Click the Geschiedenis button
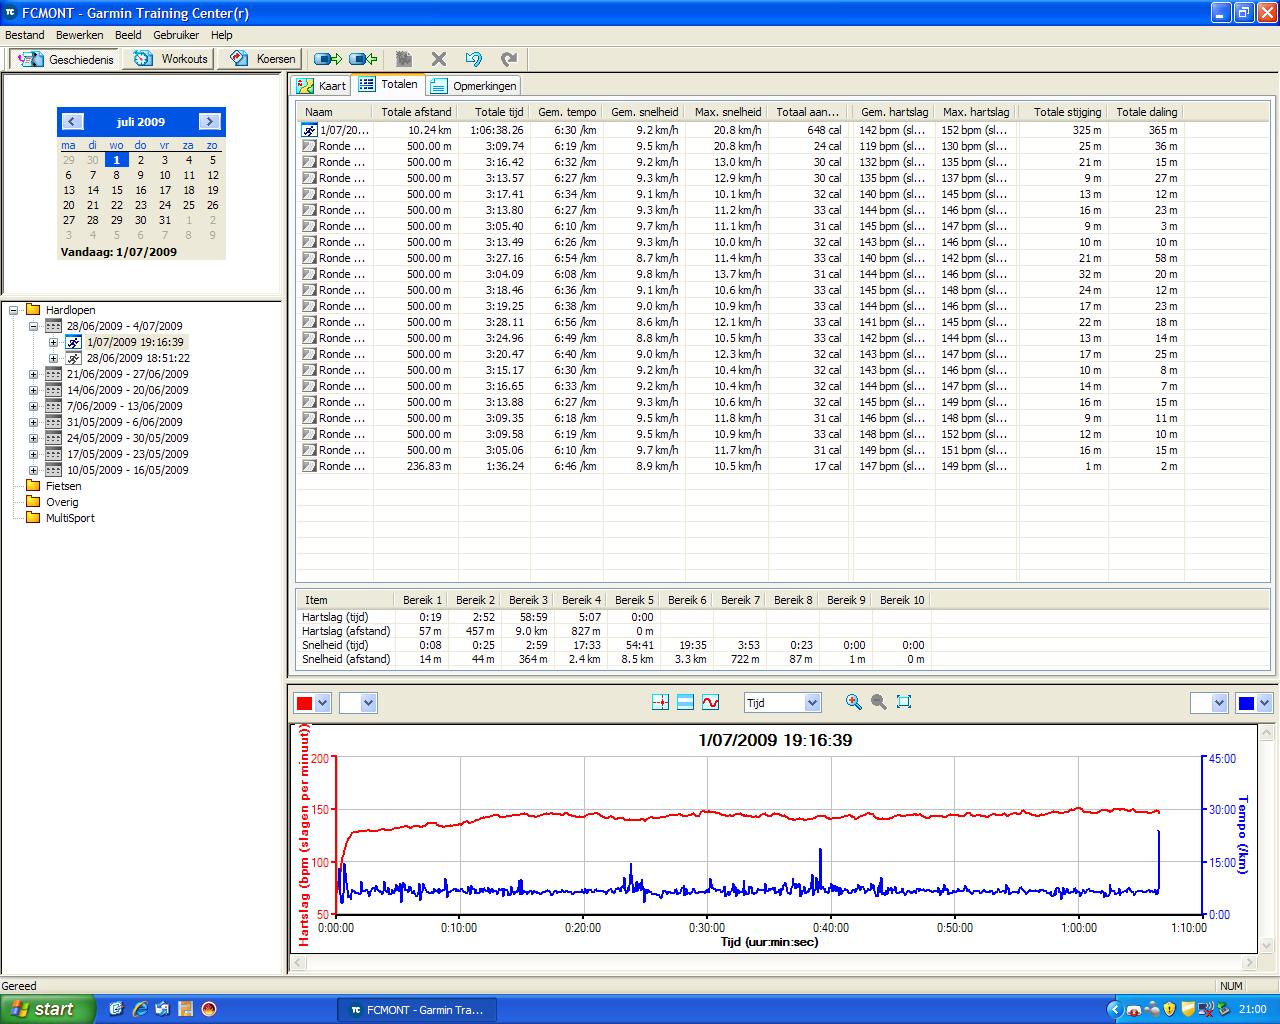The width and height of the screenshot is (1280, 1024). 66,59
